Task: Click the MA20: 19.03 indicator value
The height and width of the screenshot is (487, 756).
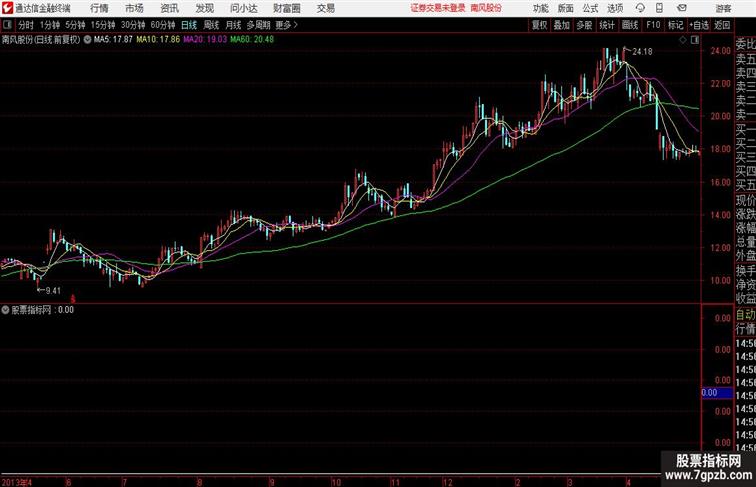Action: pos(205,40)
